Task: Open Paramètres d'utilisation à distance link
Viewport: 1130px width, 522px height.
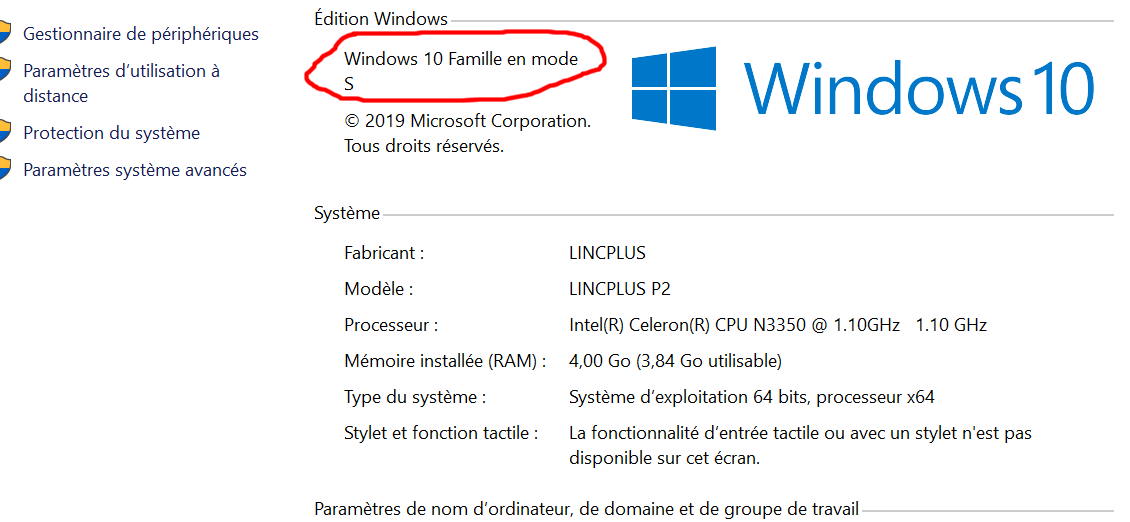Action: click(121, 84)
